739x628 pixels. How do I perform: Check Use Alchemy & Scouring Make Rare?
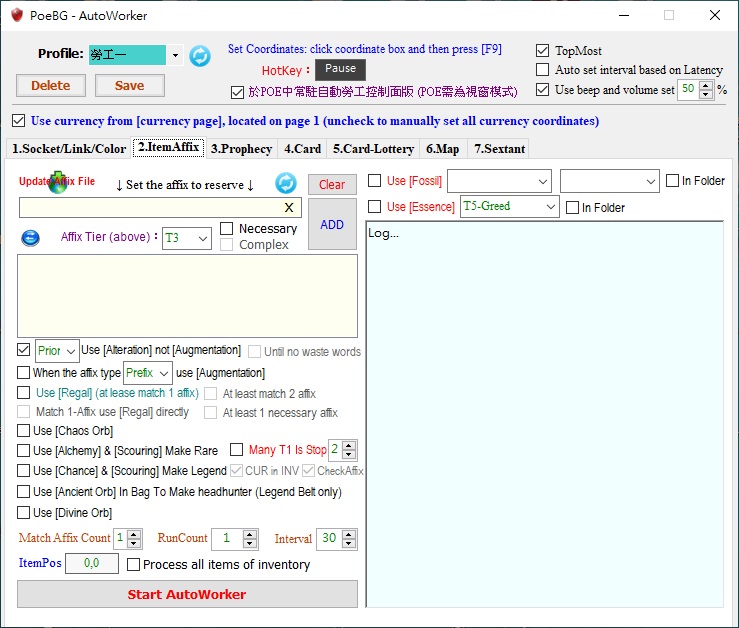pyautogui.click(x=23, y=450)
